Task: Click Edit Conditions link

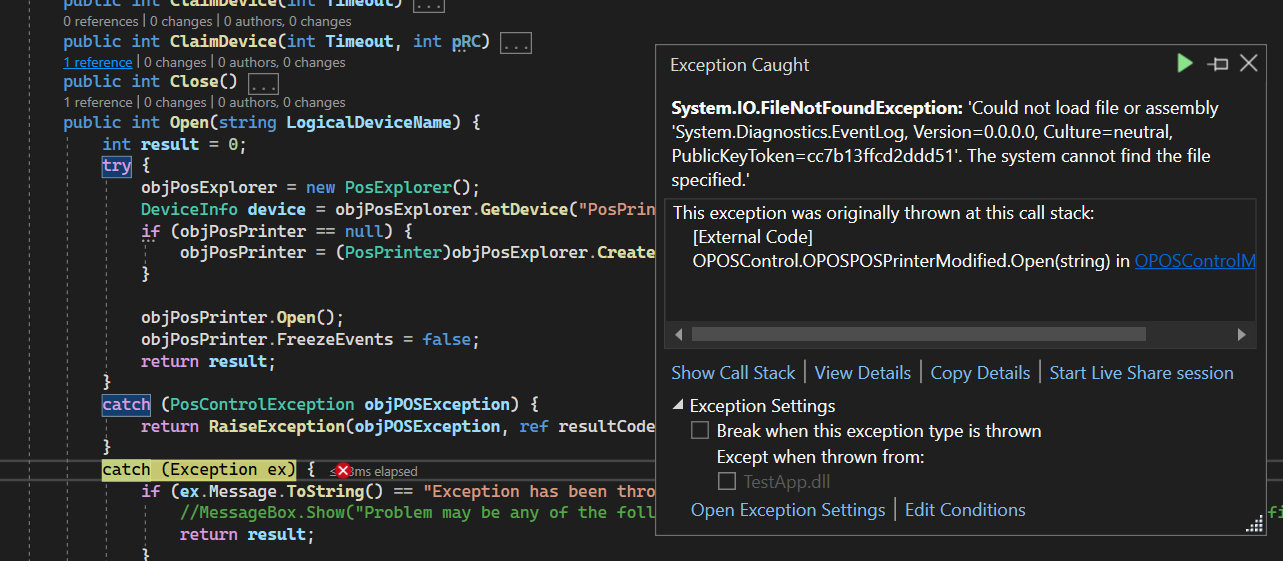Action: [965, 510]
